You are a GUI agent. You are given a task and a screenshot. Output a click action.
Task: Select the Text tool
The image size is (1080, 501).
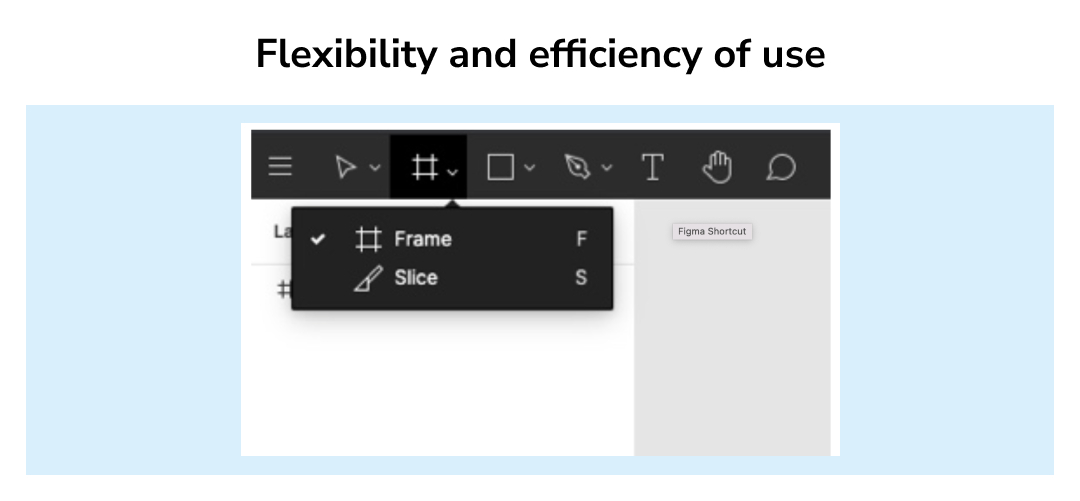coord(652,167)
